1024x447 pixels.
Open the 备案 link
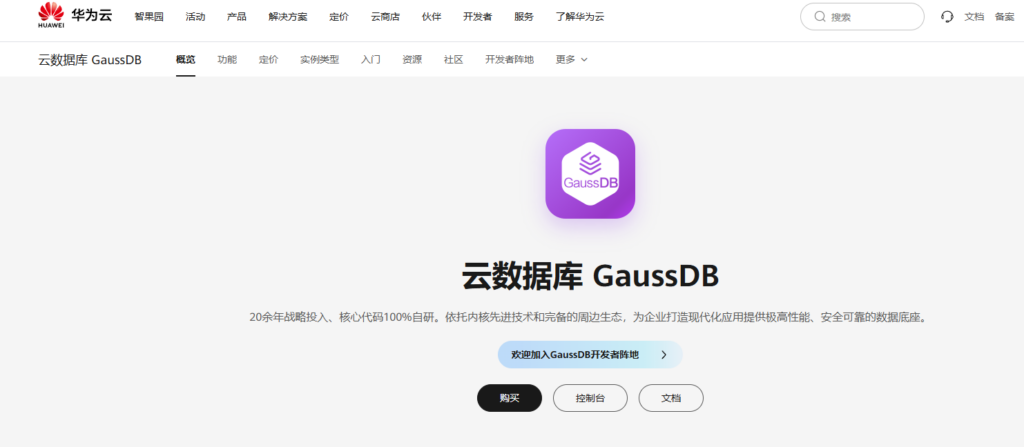tap(1004, 17)
